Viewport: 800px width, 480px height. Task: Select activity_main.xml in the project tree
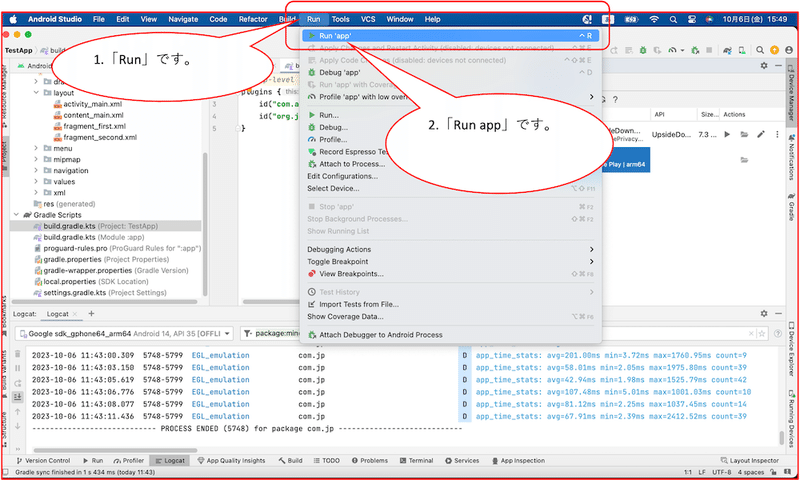[x=92, y=104]
